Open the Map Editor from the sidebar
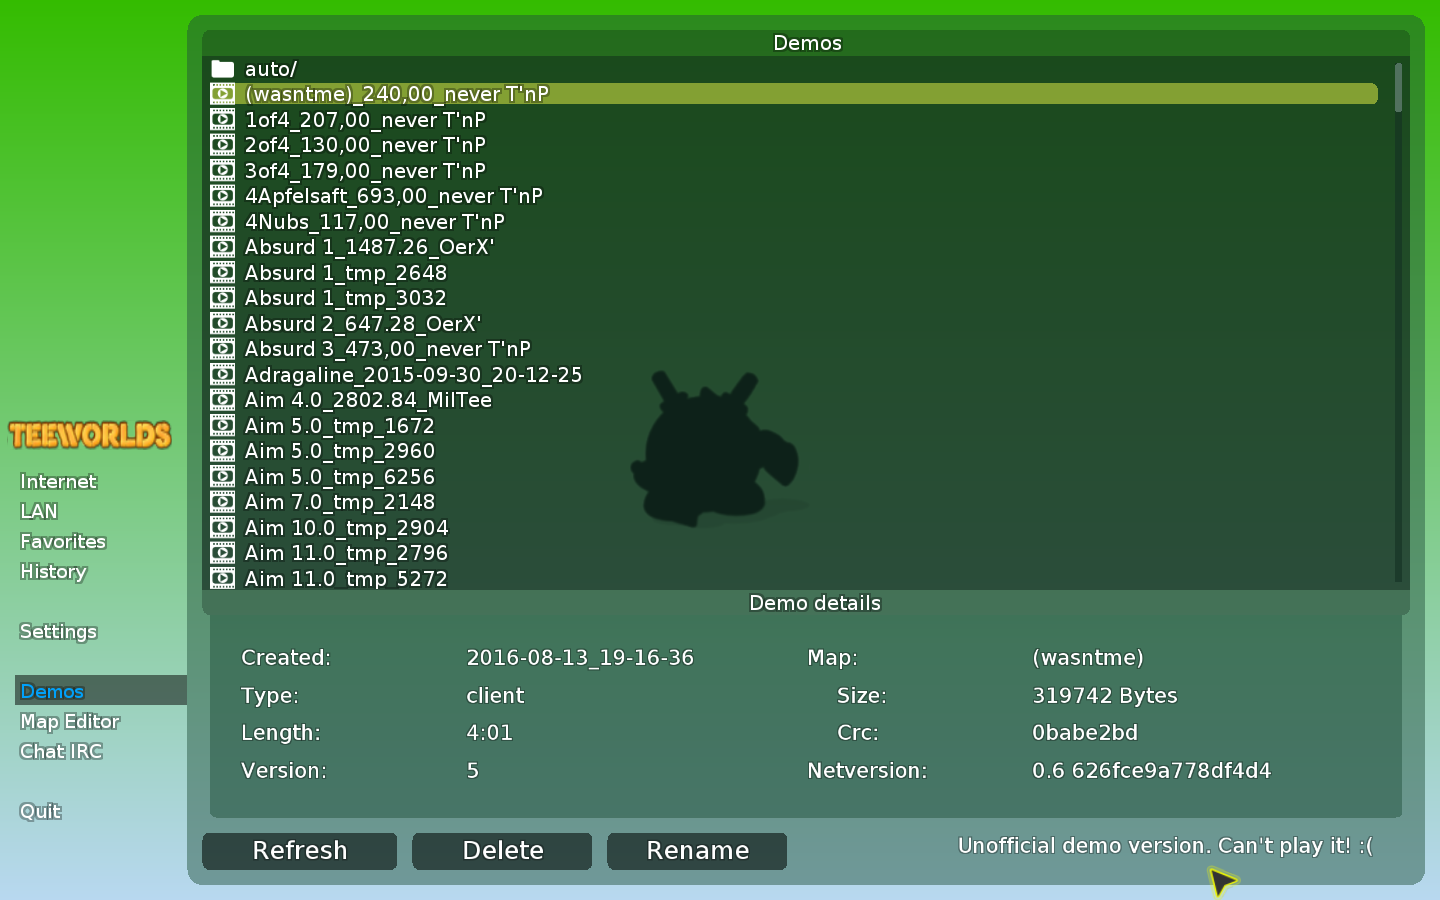 [69, 721]
